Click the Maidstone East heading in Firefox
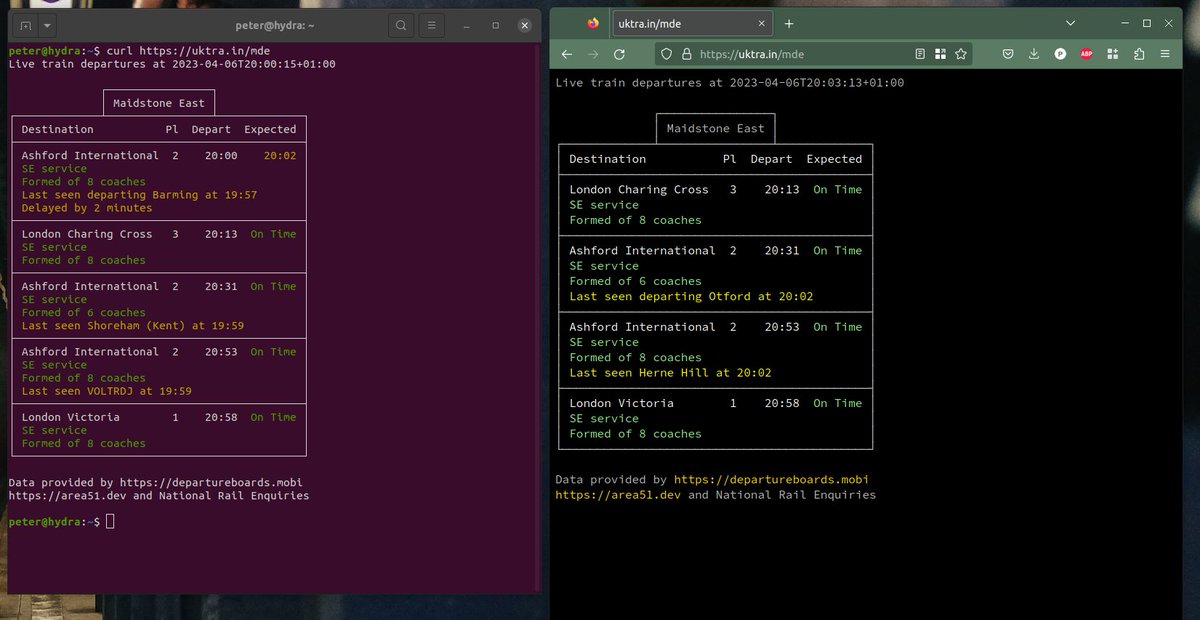This screenshot has width=1200, height=620. tap(715, 129)
